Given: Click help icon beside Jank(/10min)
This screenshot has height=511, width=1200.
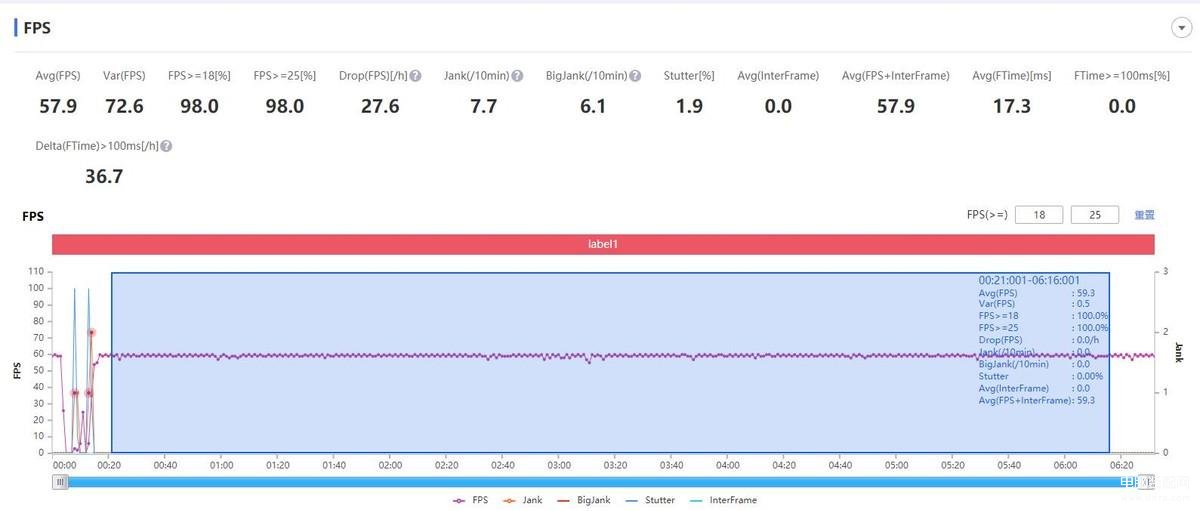Looking at the screenshot, I should [x=517, y=76].
